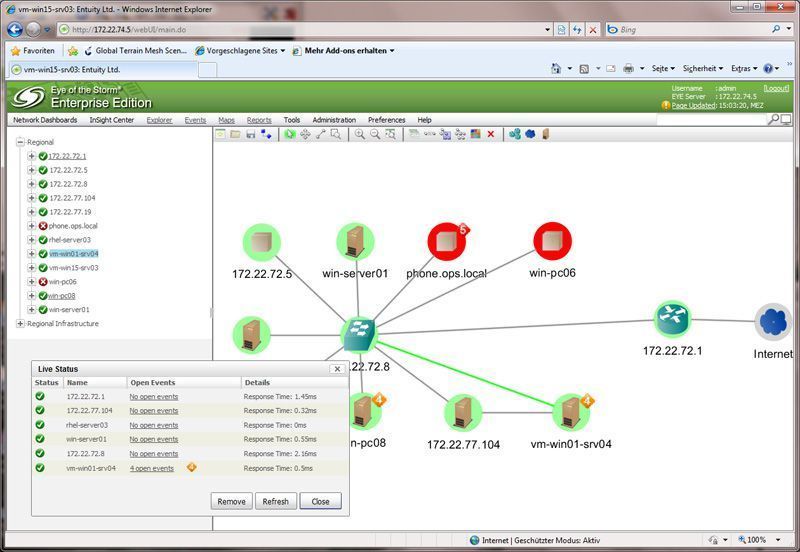The image size is (800, 552).
Task: Select the zoom-to-area magnifier tool
Action: click(x=335, y=134)
